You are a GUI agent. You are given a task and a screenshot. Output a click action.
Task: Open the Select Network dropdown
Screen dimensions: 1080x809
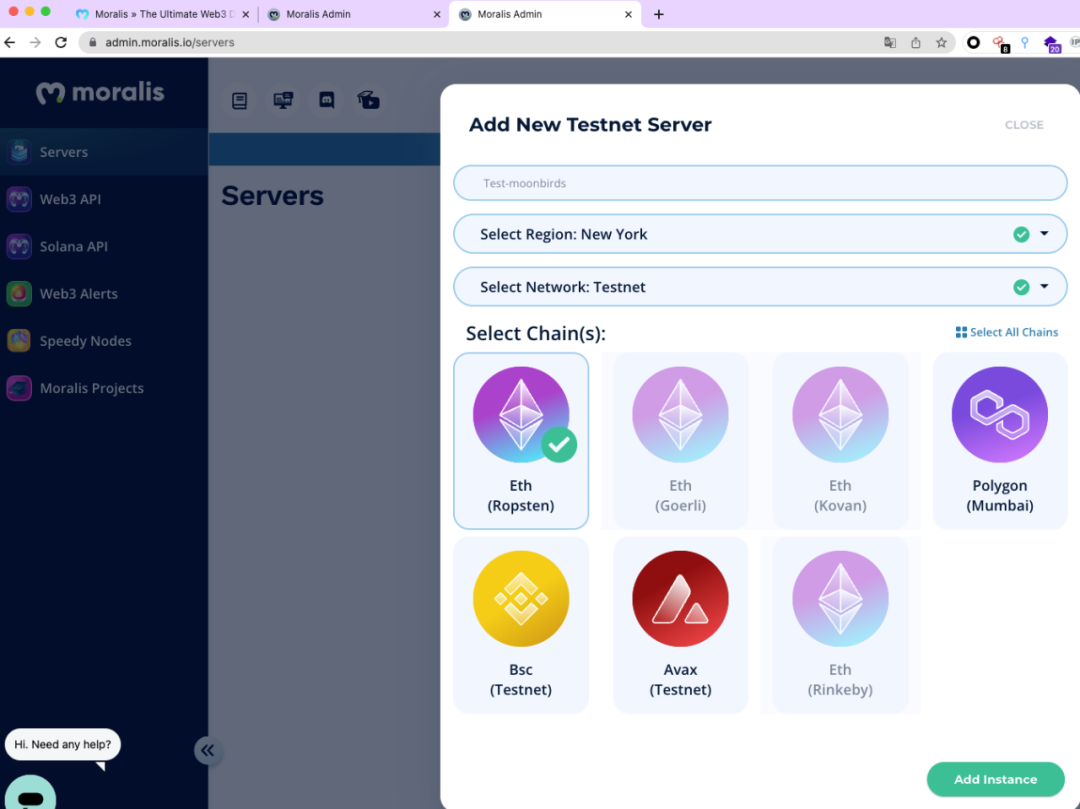click(760, 286)
